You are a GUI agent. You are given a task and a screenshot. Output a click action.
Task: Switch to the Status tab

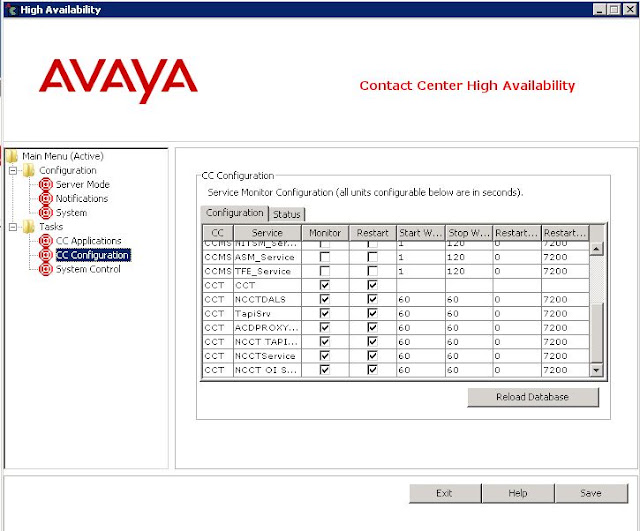[287, 214]
